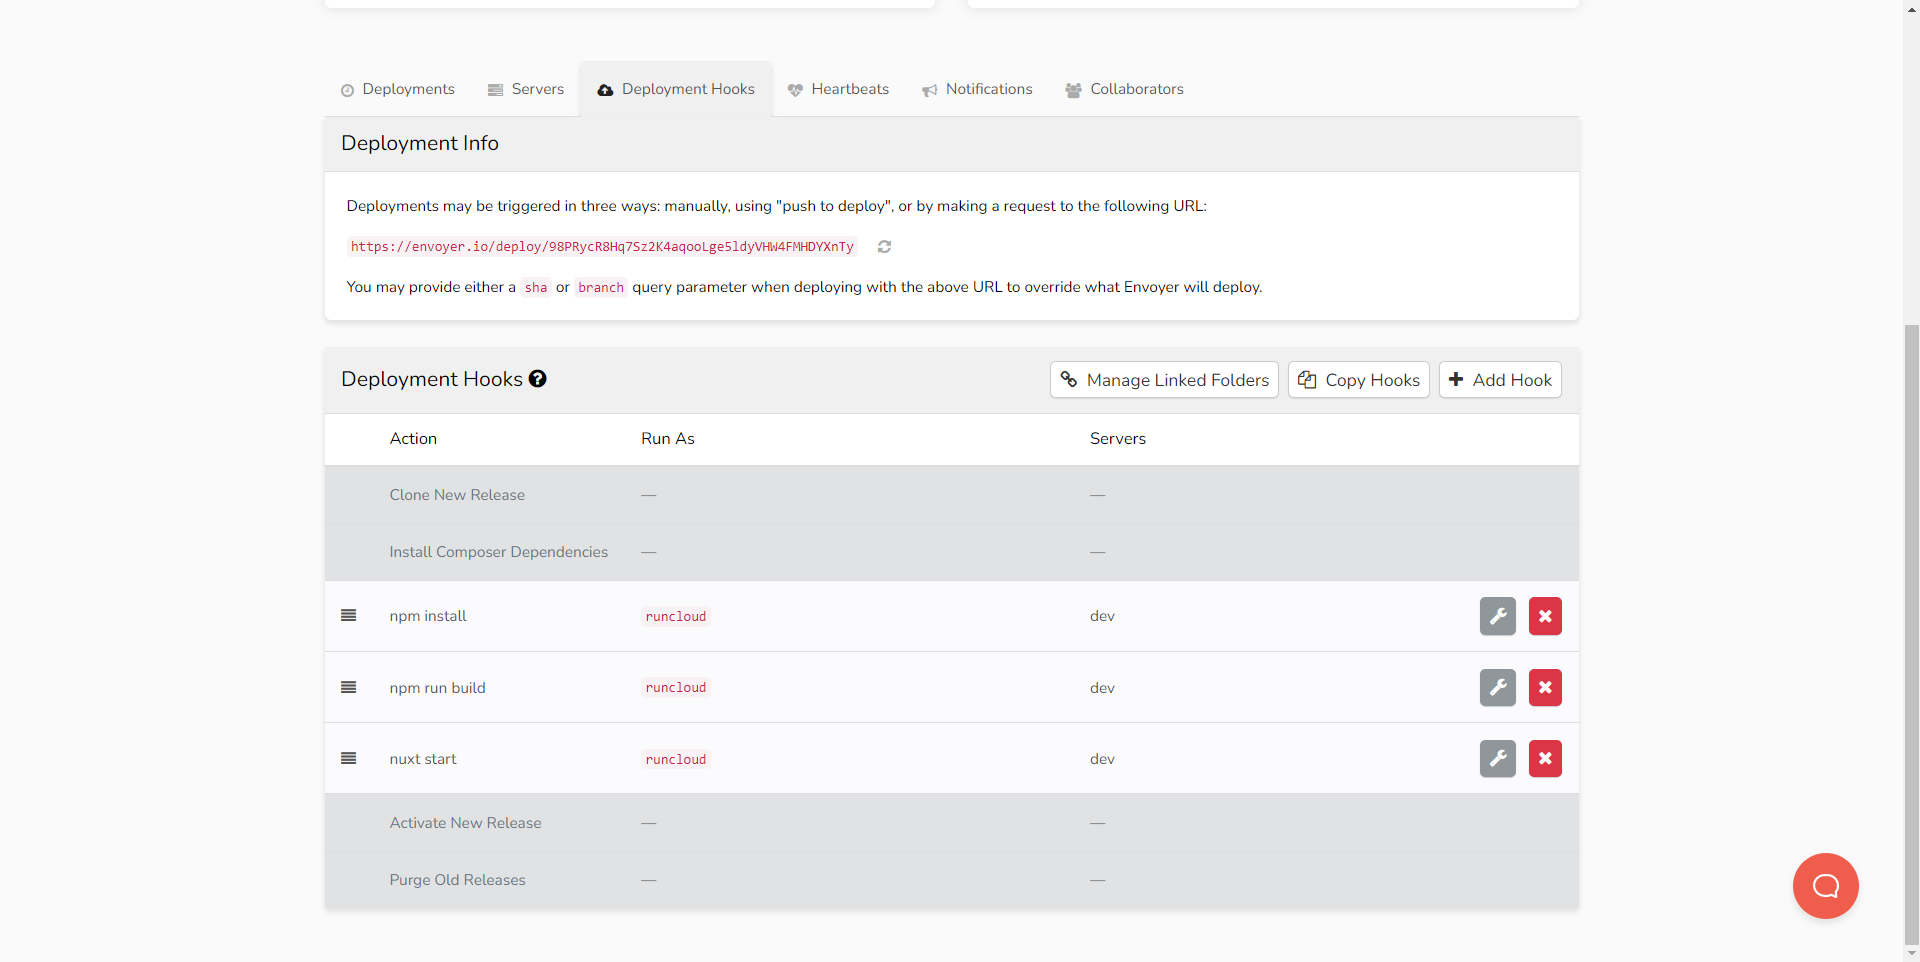Grab the npm install reorder handle
This screenshot has width=1920, height=962.
[x=349, y=616]
